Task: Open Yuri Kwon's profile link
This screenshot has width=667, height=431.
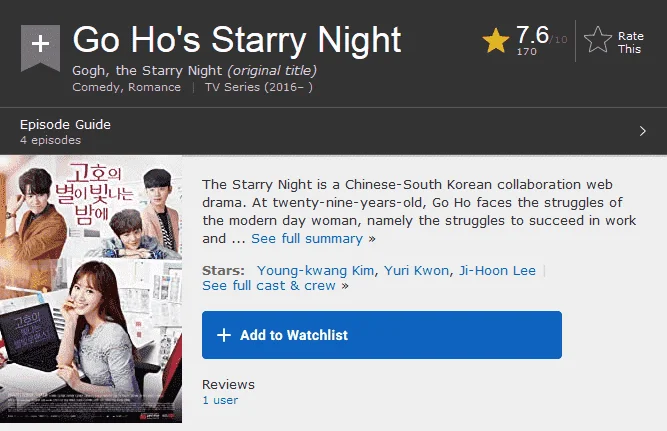Action: click(416, 271)
